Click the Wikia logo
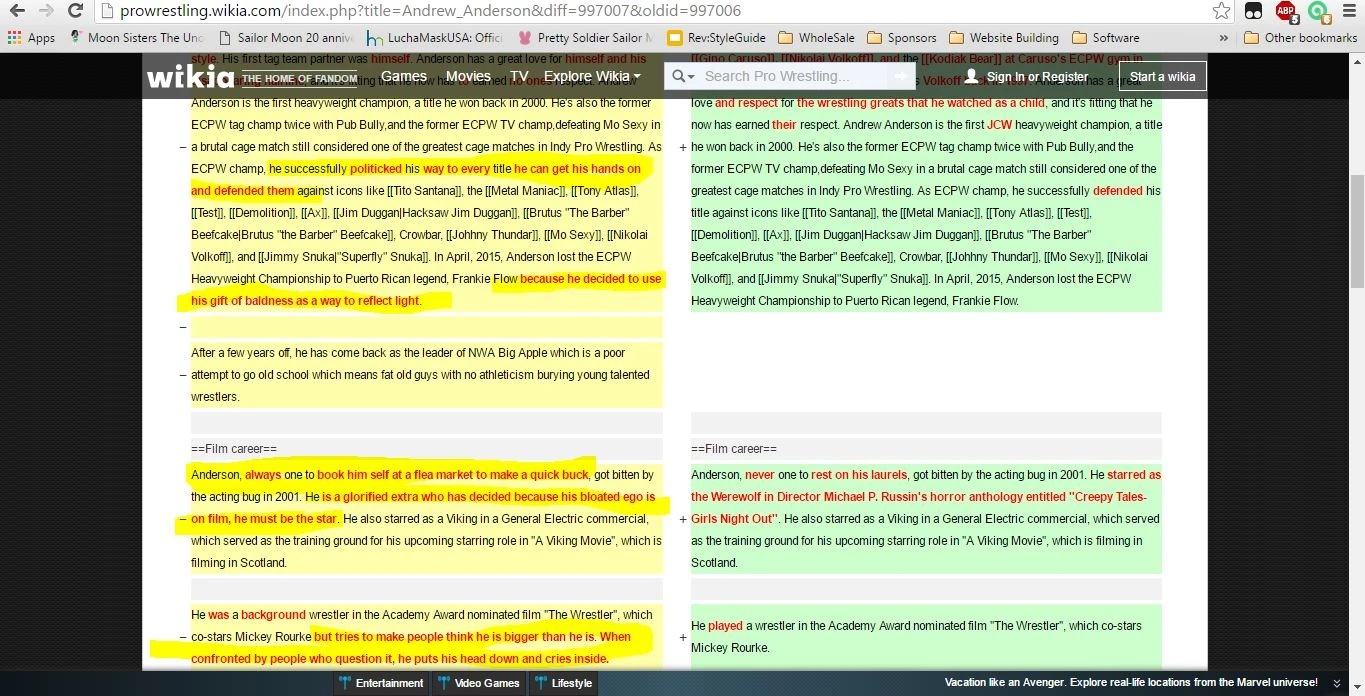The image size is (1365, 696). click(x=190, y=76)
